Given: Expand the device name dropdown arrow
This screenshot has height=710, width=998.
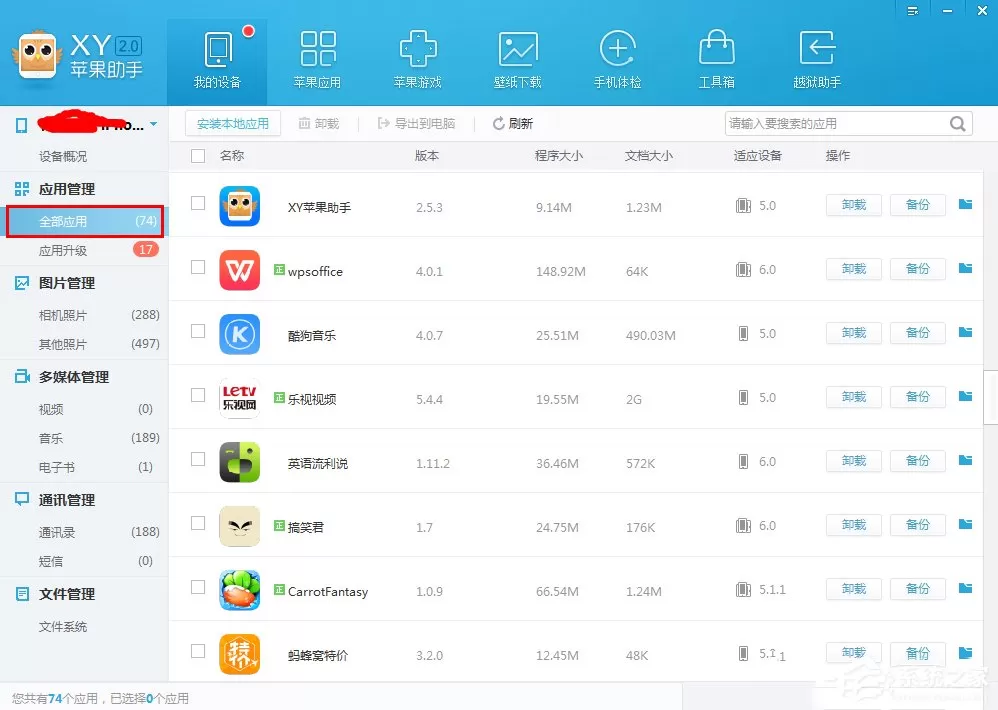Looking at the screenshot, I should coord(153,124).
